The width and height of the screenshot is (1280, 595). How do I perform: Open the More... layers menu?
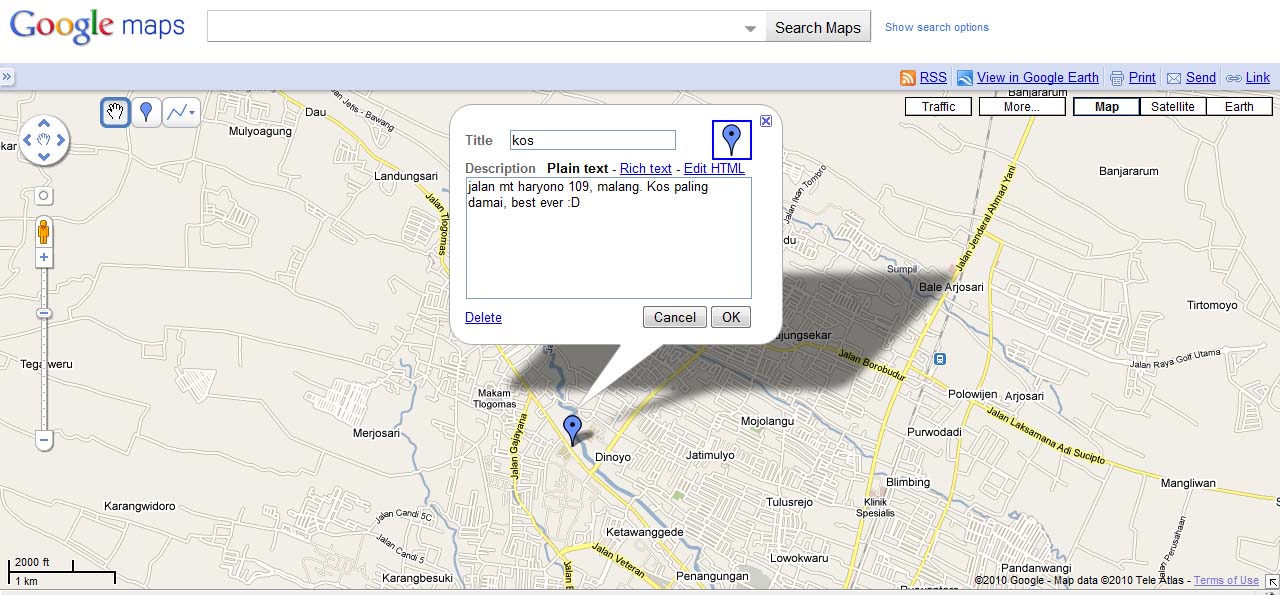click(1022, 107)
